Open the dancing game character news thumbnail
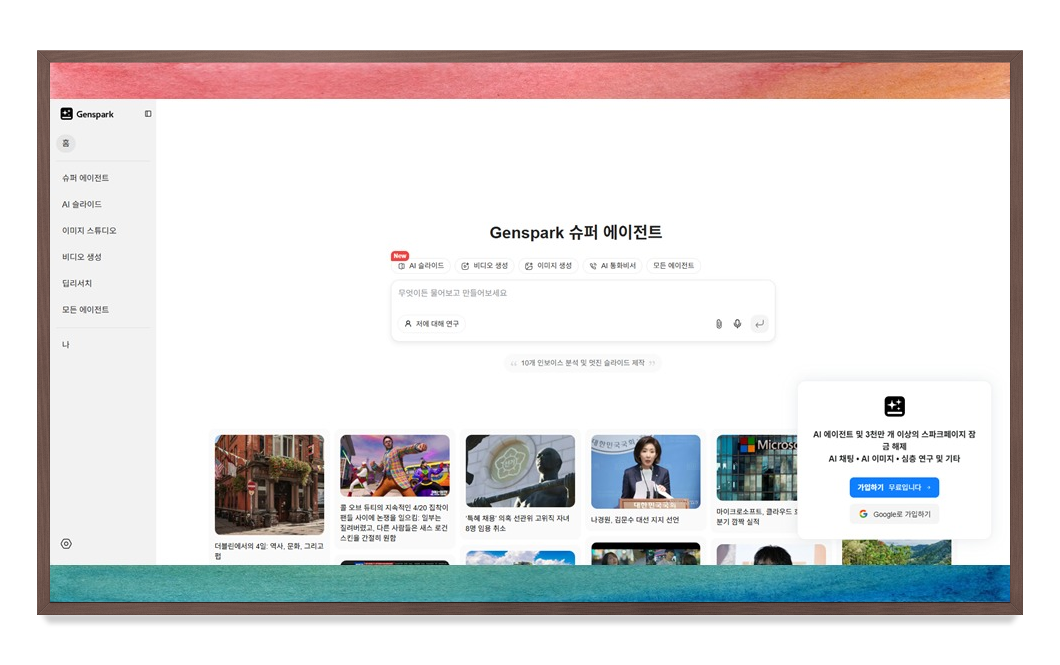 (x=395, y=466)
